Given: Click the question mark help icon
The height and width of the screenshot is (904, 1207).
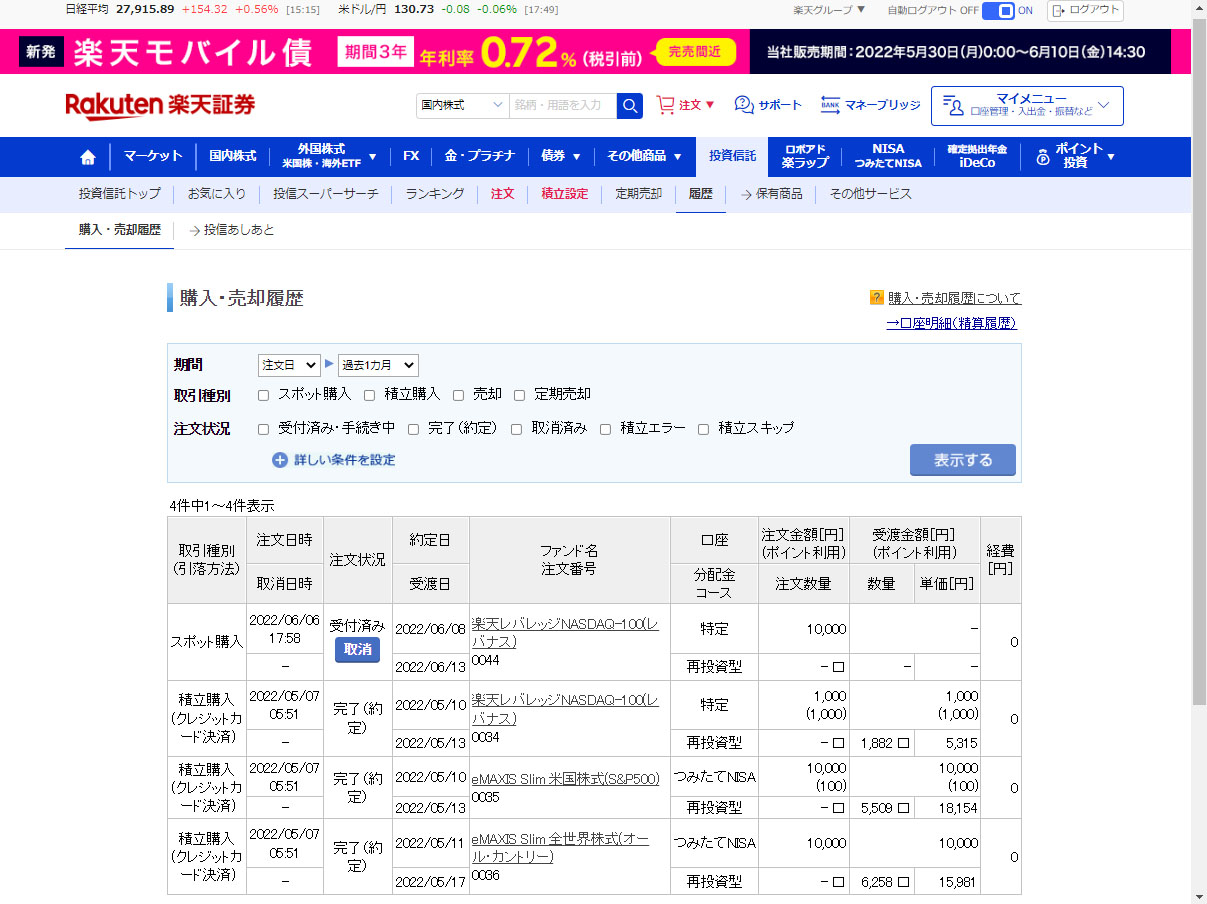Looking at the screenshot, I should (877, 298).
